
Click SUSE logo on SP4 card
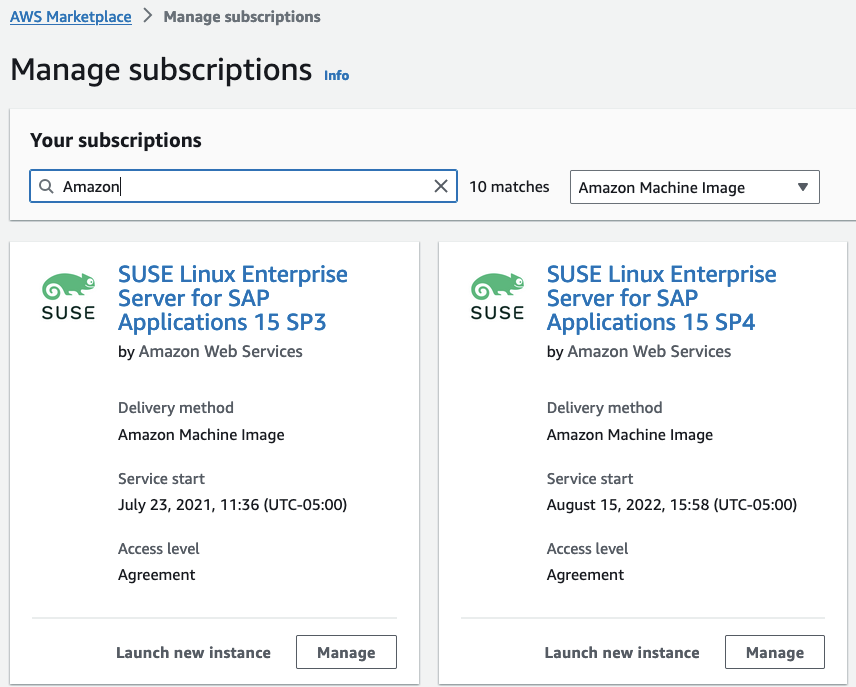497,296
